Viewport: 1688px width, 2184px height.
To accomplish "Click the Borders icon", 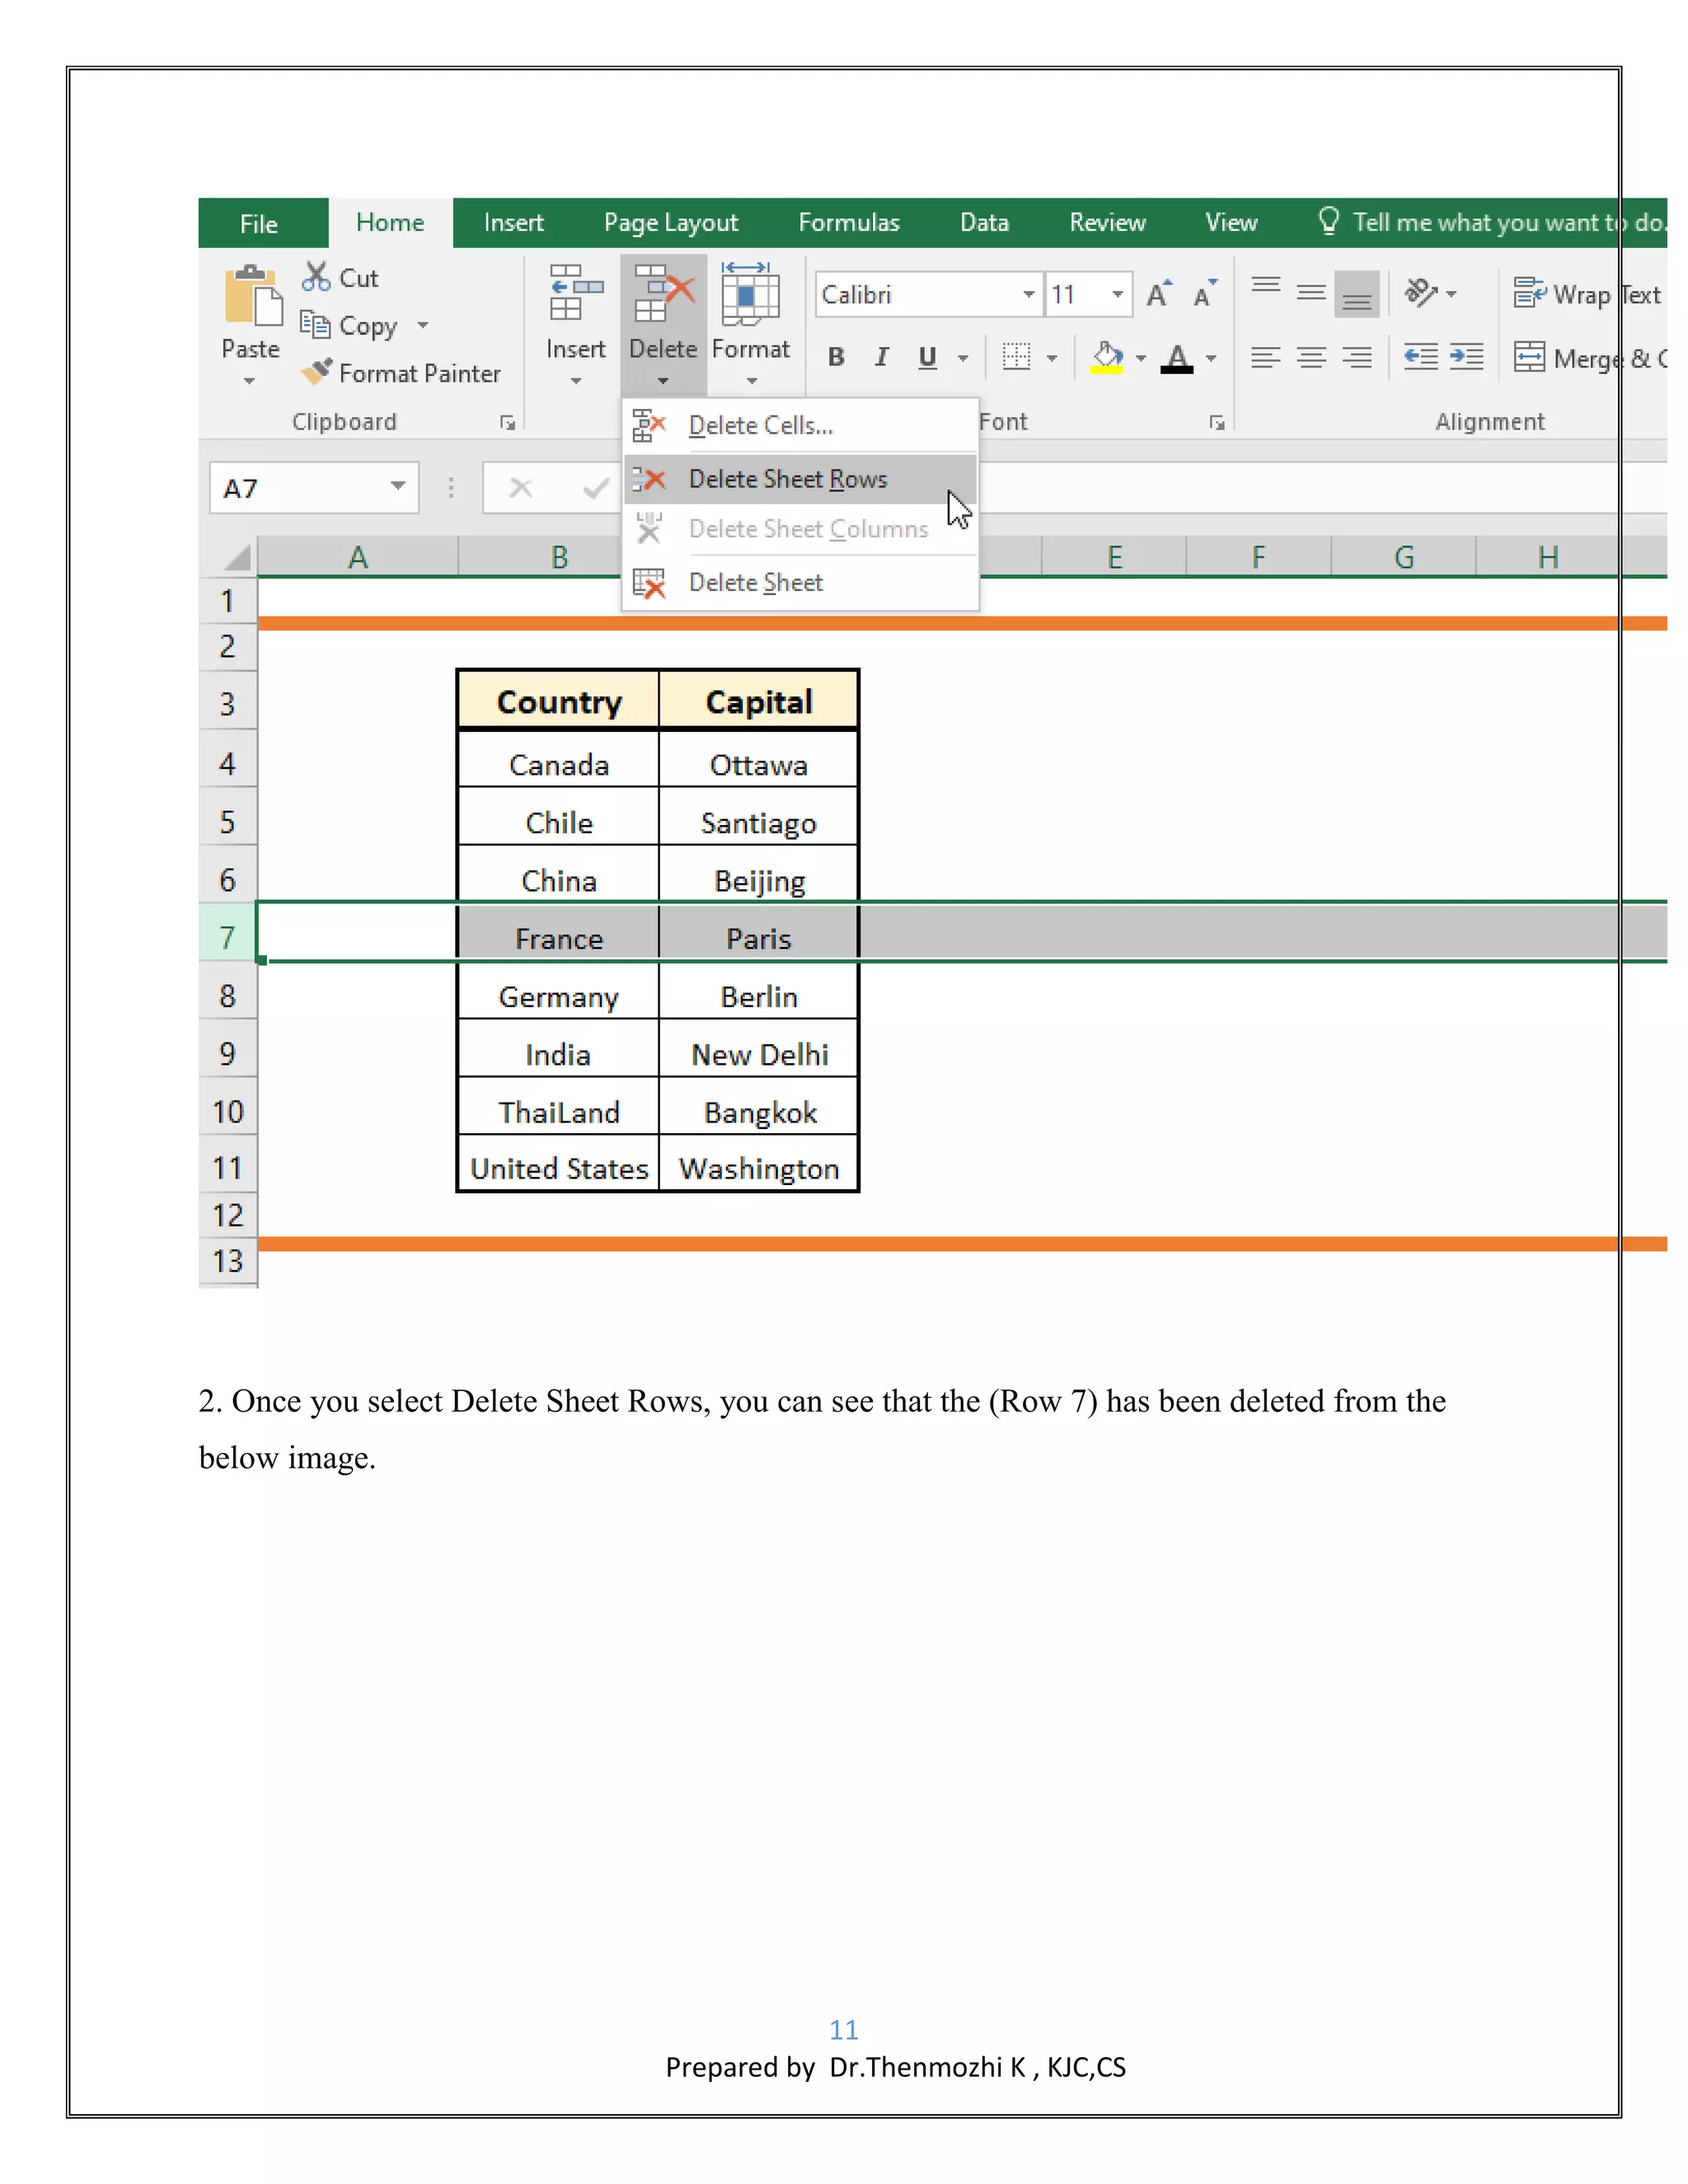I will (1016, 357).
